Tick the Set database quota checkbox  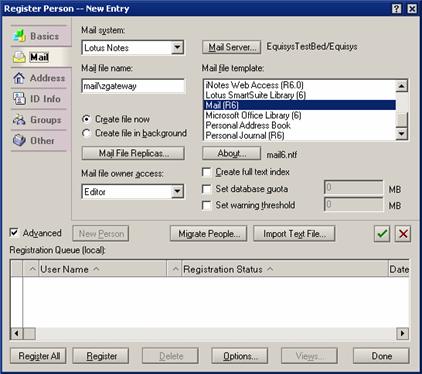(x=207, y=189)
